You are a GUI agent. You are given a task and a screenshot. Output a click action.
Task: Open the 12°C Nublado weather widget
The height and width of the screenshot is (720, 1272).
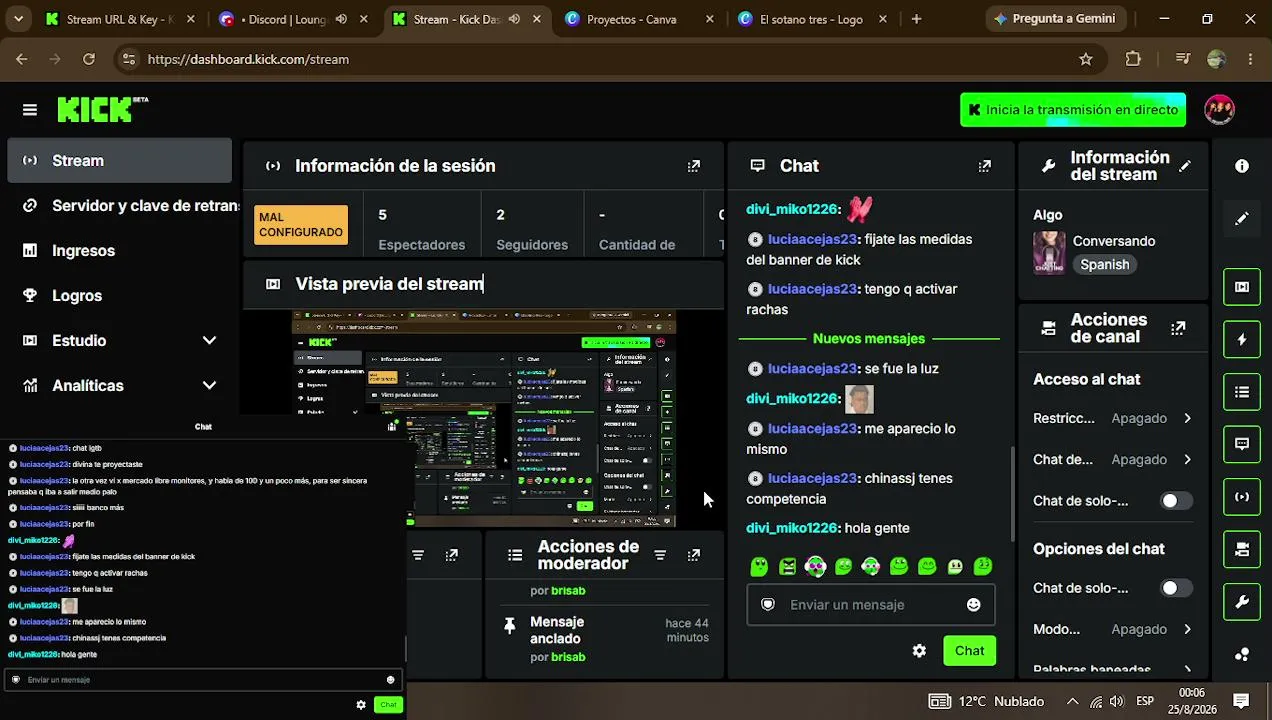[x=986, y=701]
